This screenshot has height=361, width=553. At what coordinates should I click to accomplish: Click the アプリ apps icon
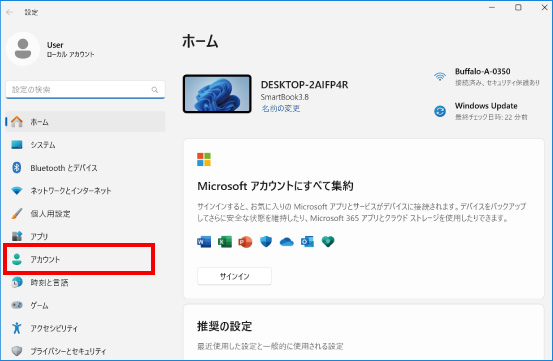coord(17,236)
